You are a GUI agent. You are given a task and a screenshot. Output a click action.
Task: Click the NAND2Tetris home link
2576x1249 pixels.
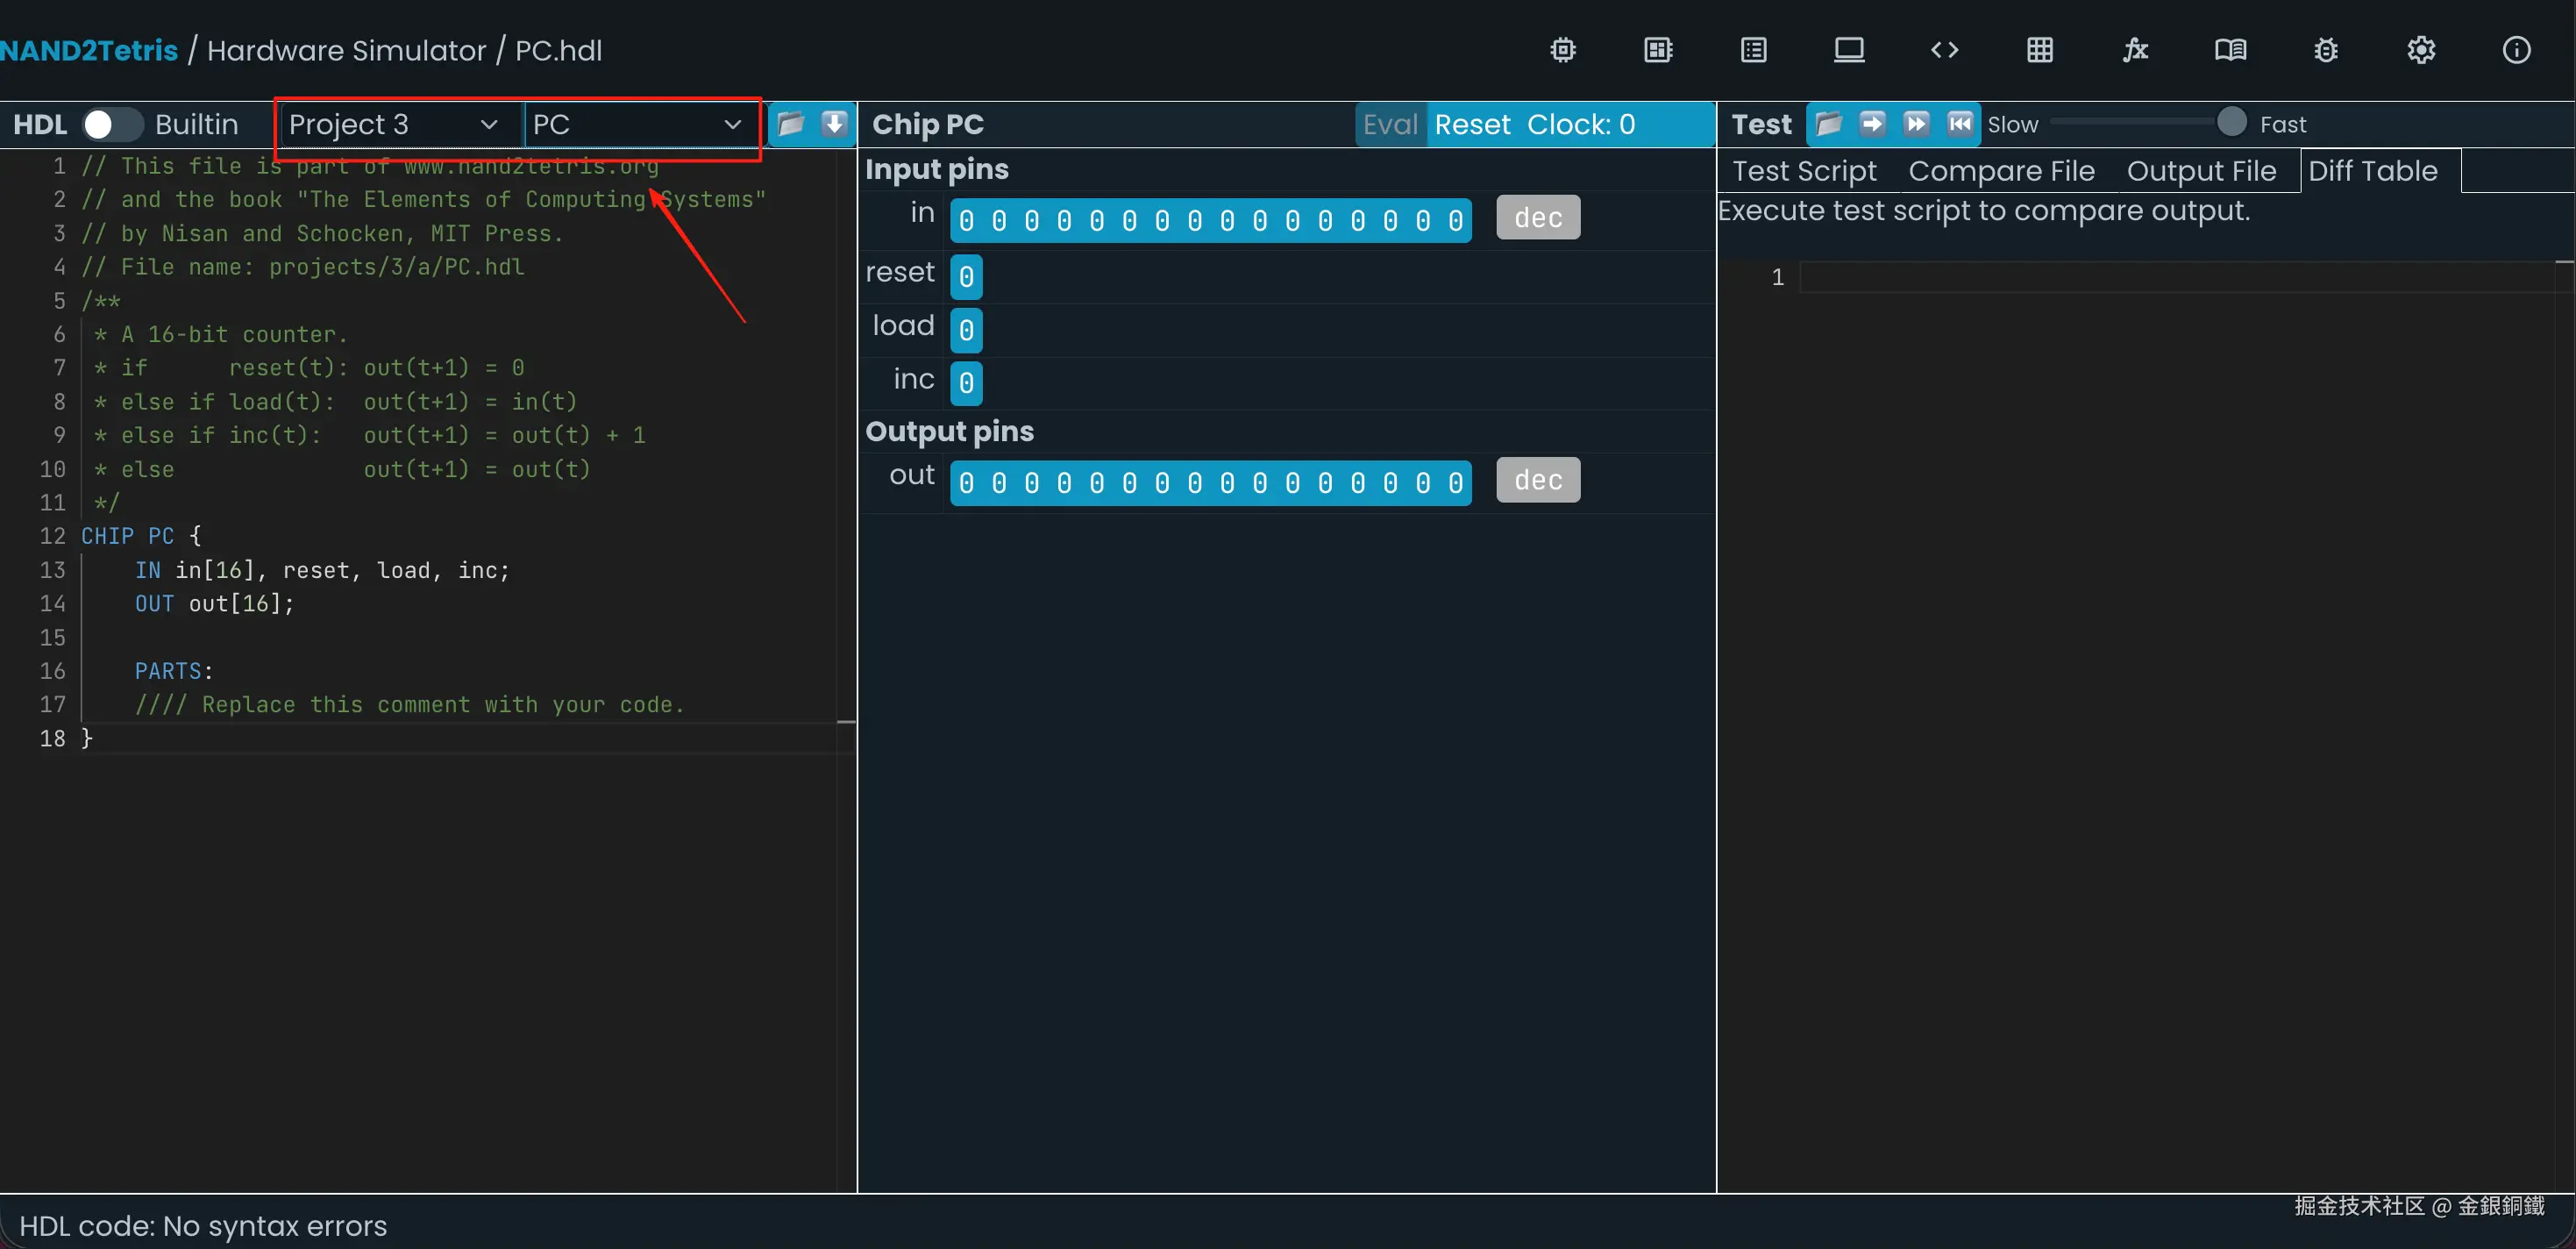coord(89,50)
